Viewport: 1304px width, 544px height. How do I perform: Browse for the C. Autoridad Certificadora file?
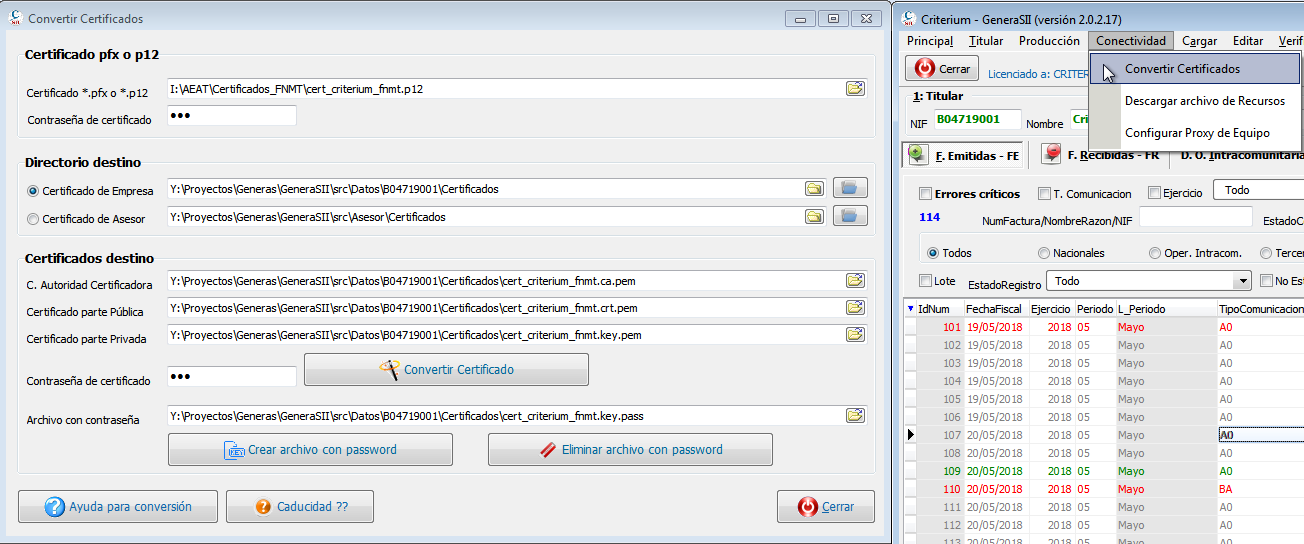click(855, 280)
